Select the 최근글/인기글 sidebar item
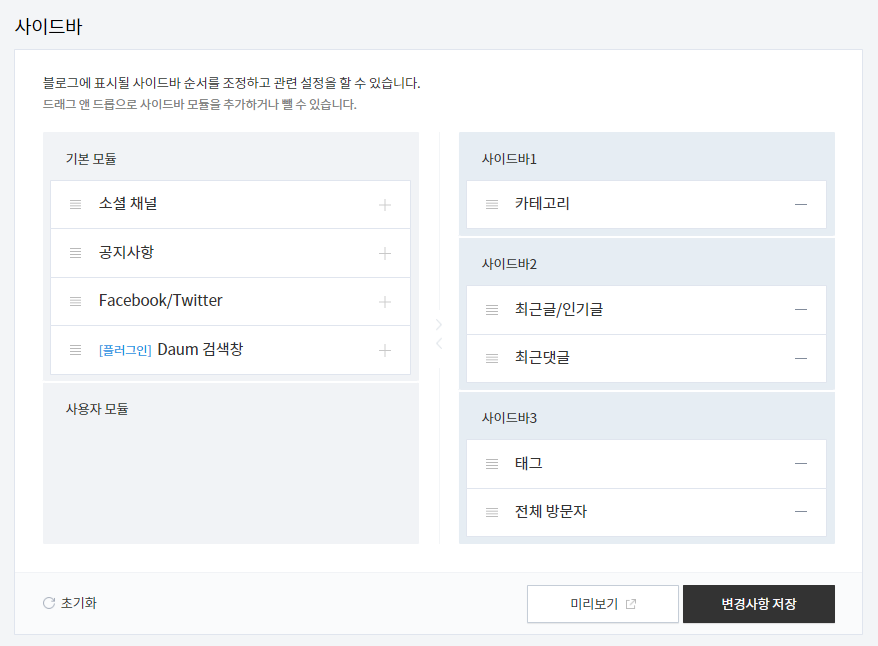This screenshot has height=646, width=878. 646,310
